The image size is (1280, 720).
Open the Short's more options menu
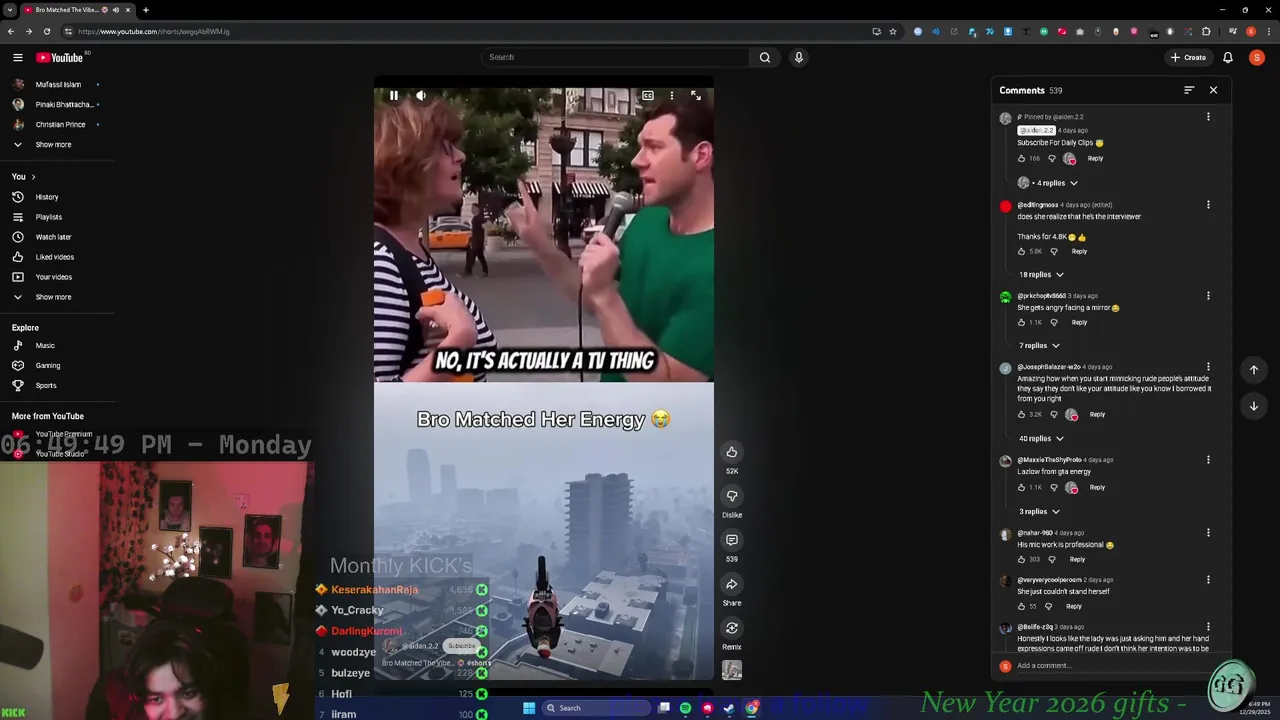click(x=672, y=96)
